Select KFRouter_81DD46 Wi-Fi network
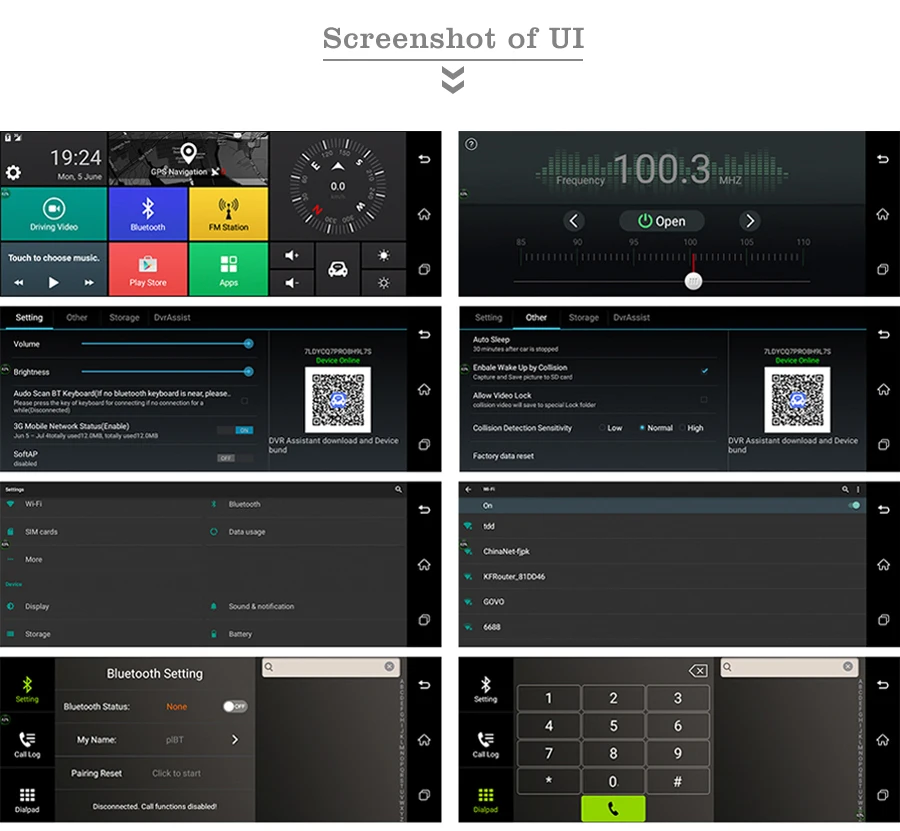Screen dimensions: 900x831 click(x=663, y=577)
